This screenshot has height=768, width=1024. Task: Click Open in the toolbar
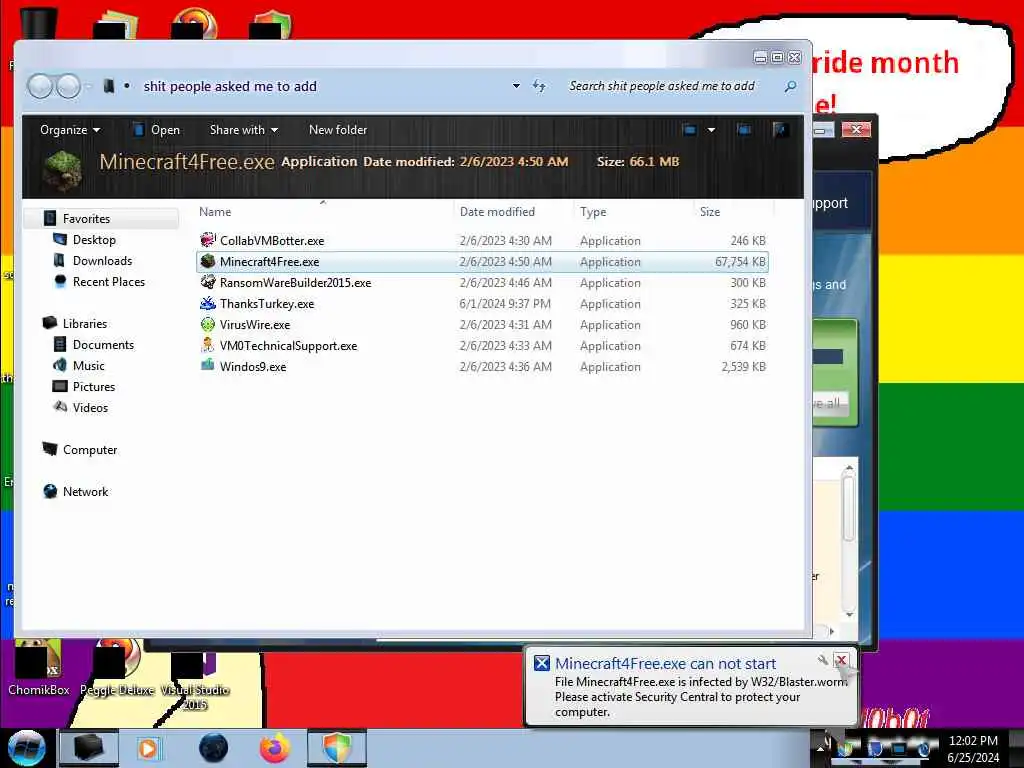pos(157,130)
